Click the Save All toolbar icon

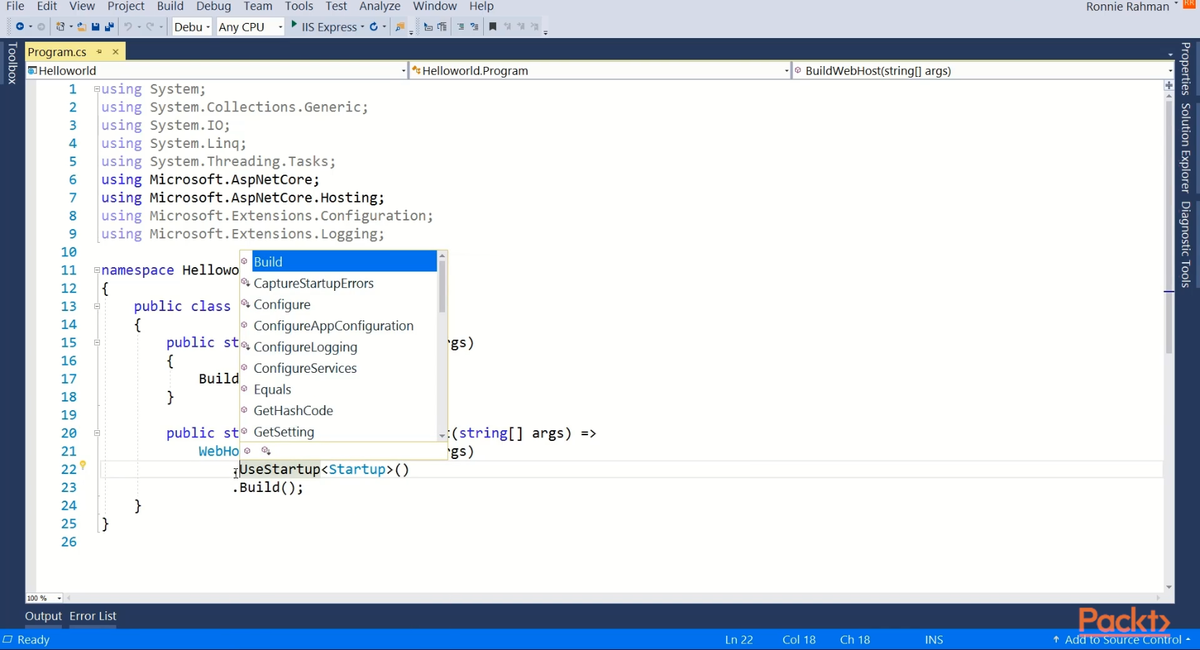click(108, 27)
